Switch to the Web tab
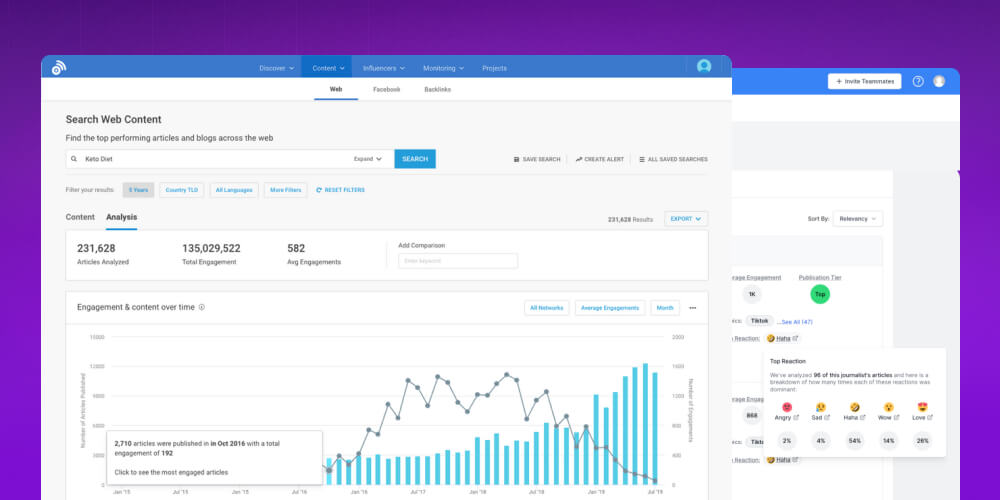 pyautogui.click(x=336, y=89)
